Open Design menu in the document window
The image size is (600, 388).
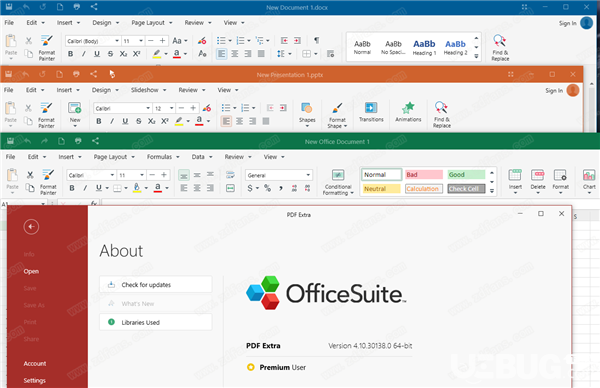pos(106,23)
